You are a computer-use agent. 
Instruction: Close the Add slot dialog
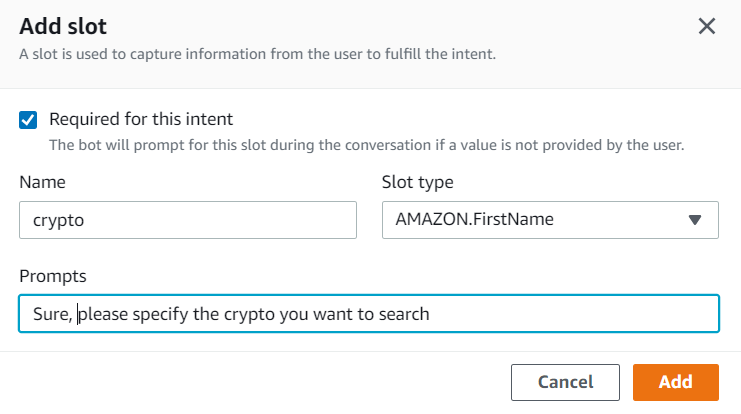coord(707,27)
